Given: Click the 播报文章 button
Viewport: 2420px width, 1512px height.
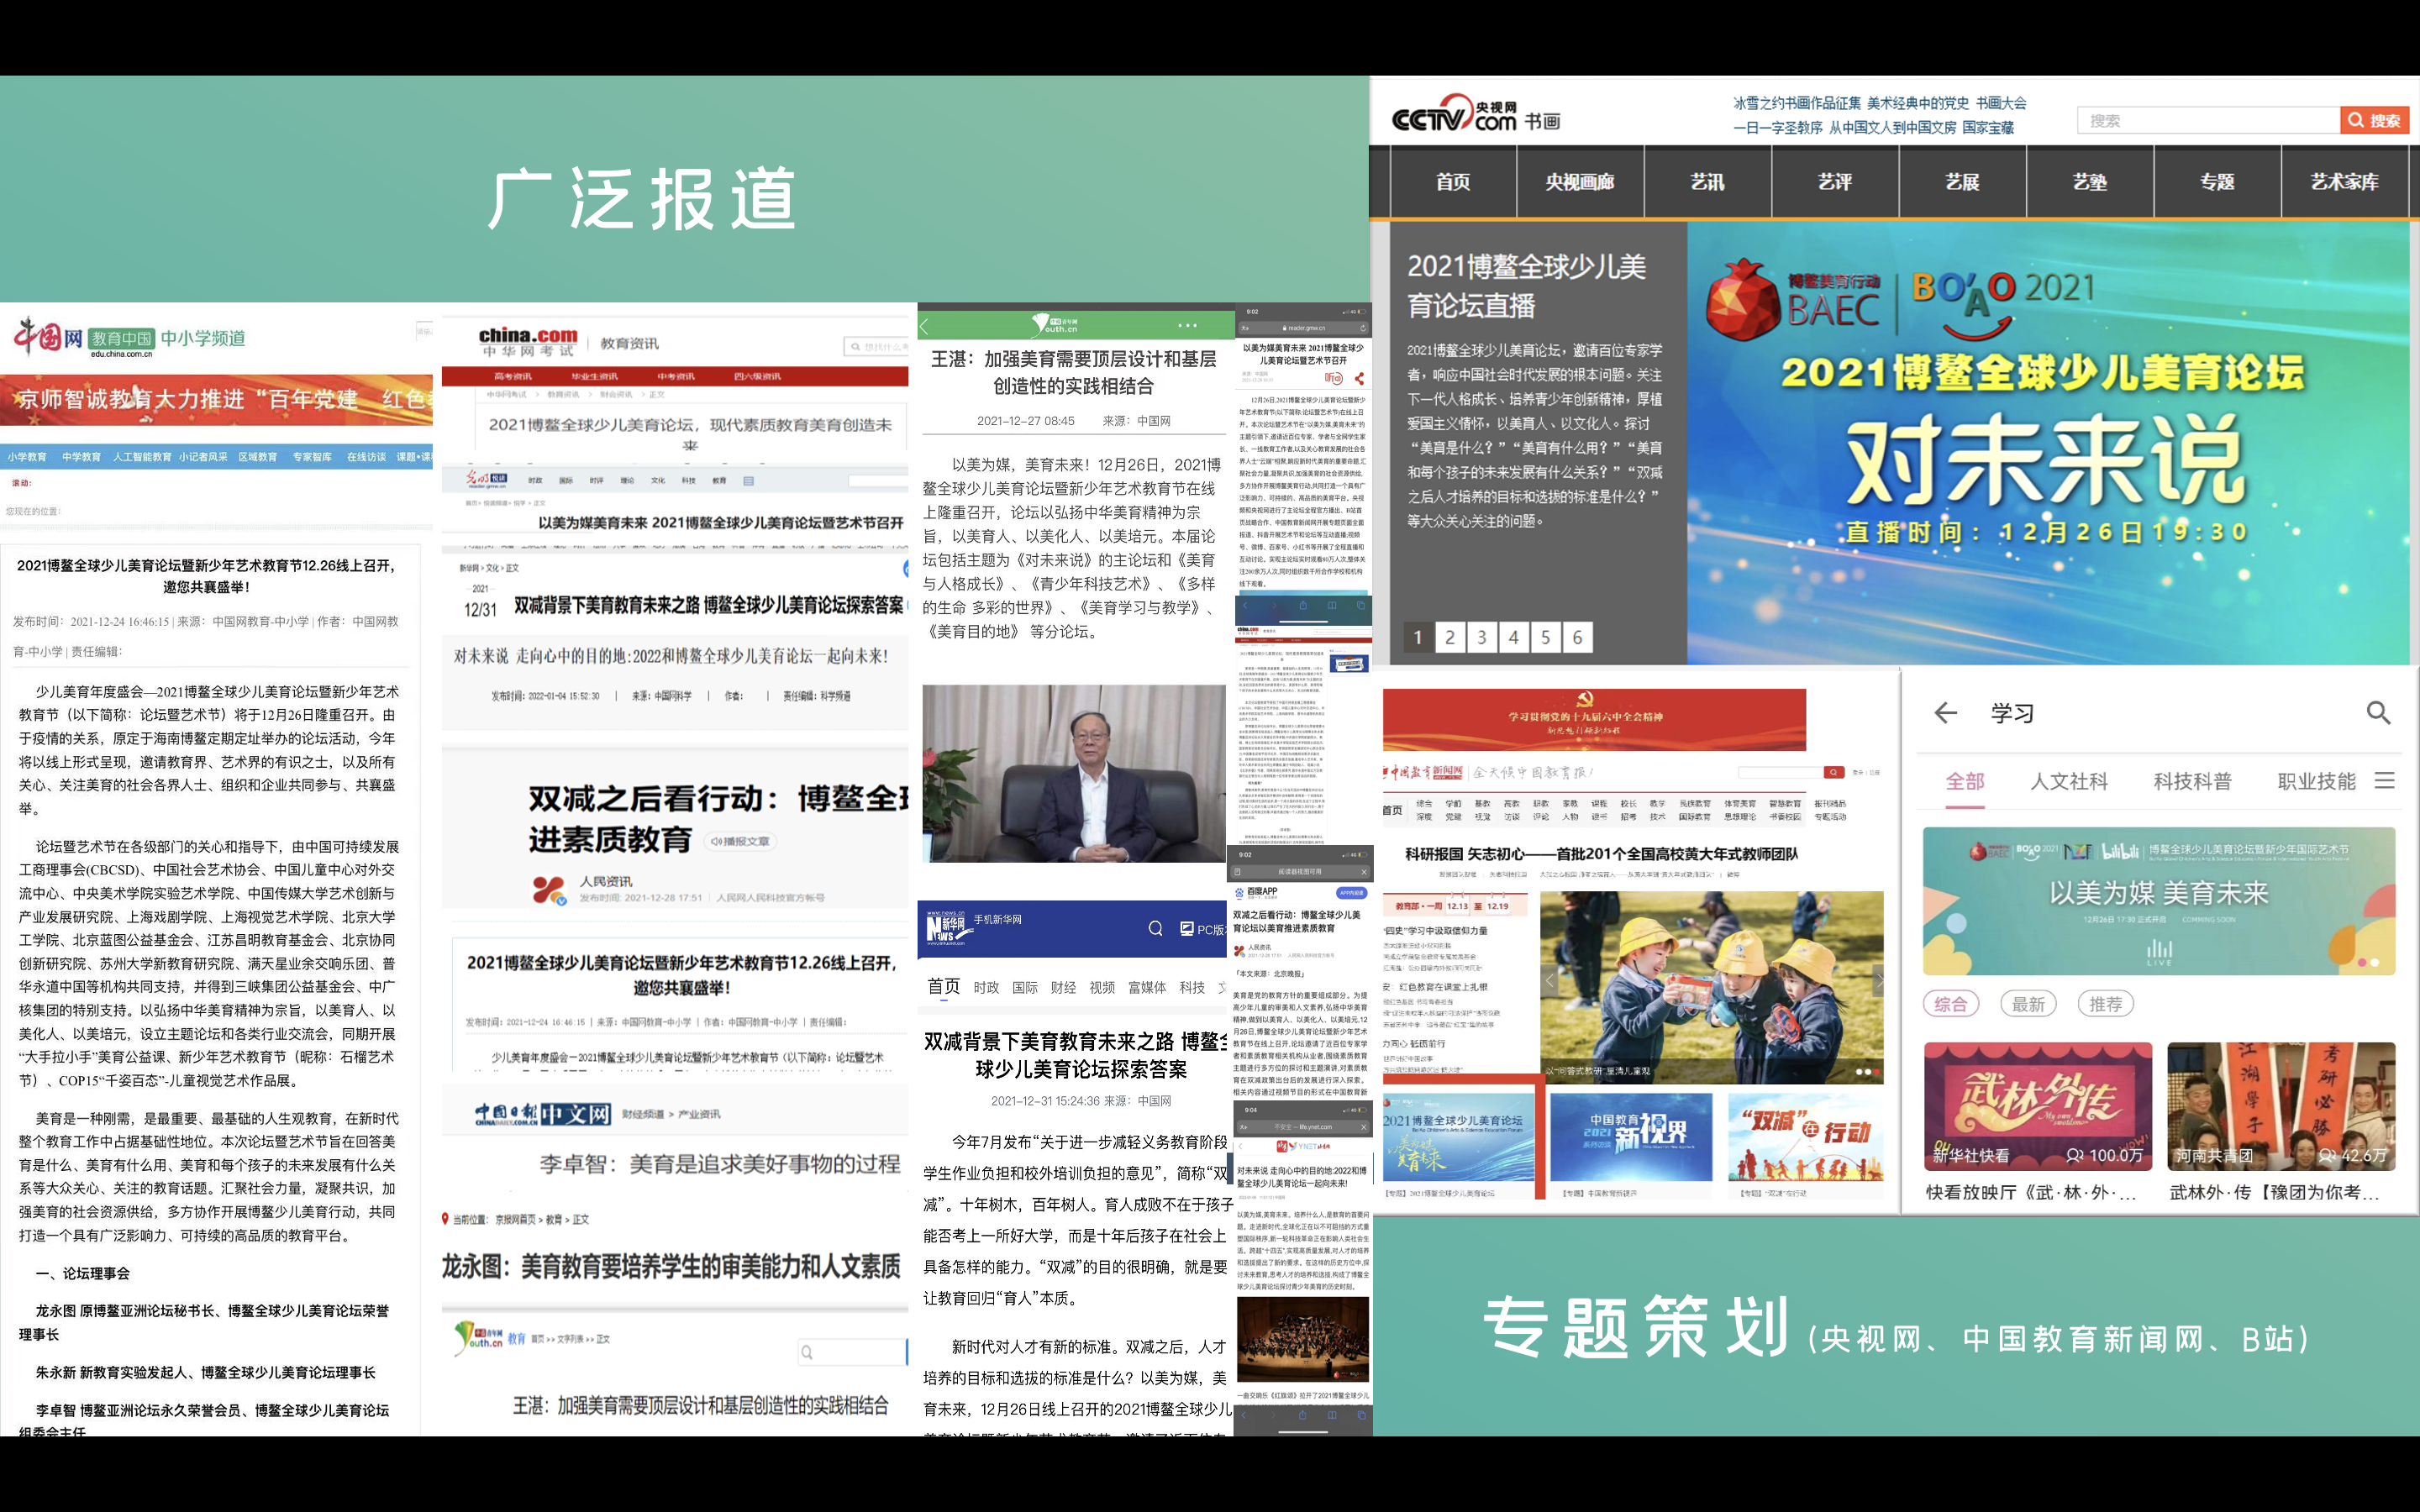Looking at the screenshot, I should pos(740,841).
